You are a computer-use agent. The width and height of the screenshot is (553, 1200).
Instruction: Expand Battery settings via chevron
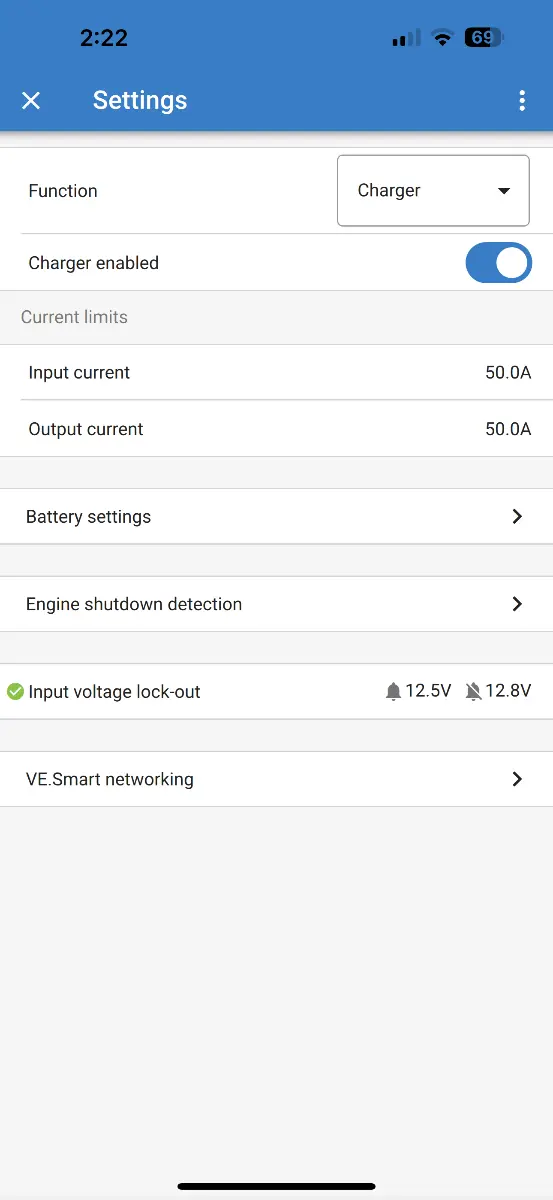point(517,517)
